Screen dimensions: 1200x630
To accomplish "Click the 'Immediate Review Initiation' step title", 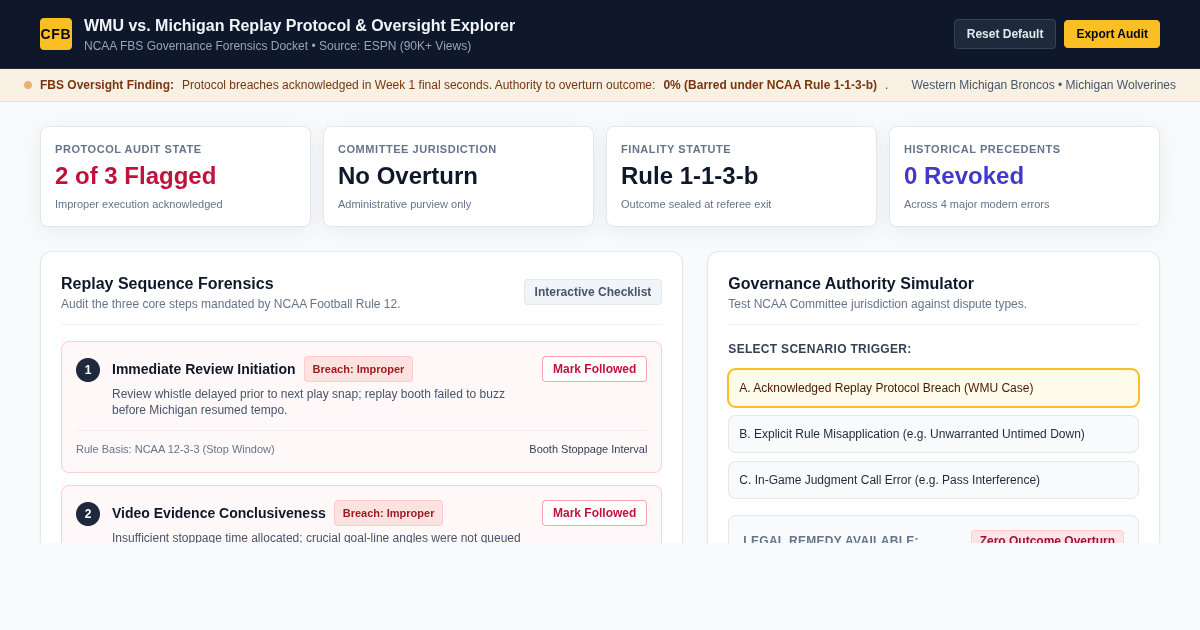I will point(204,369).
